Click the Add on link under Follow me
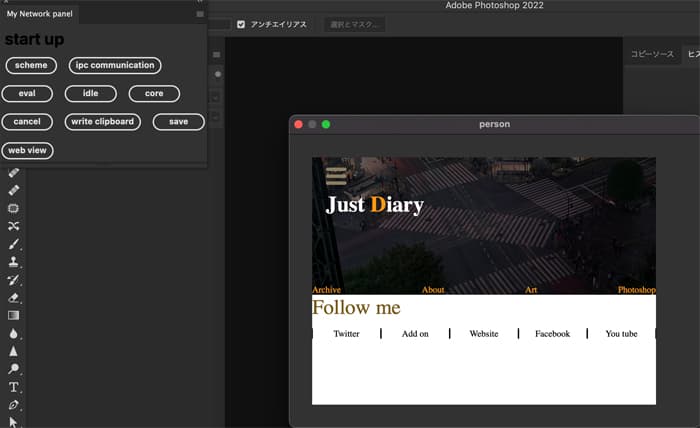The height and width of the screenshot is (428, 700). [415, 334]
